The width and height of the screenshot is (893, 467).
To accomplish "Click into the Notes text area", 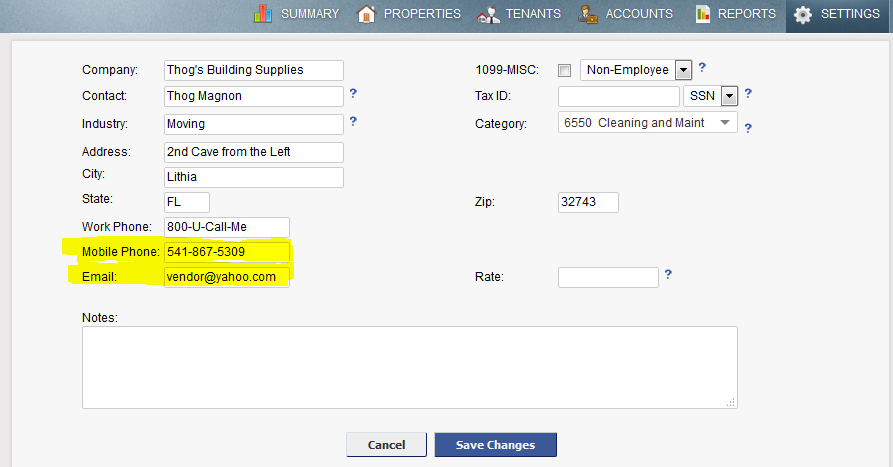I will 409,366.
